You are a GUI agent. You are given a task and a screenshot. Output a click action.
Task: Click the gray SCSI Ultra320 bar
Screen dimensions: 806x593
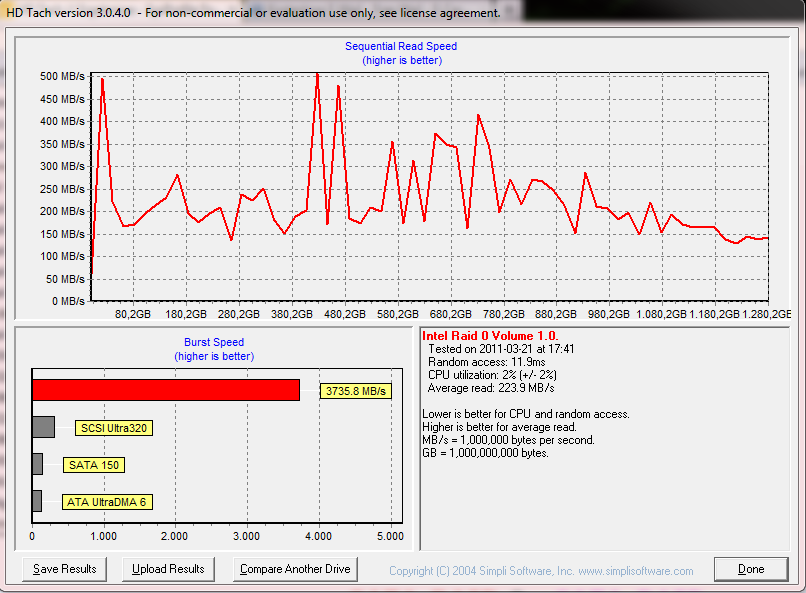click(43, 427)
